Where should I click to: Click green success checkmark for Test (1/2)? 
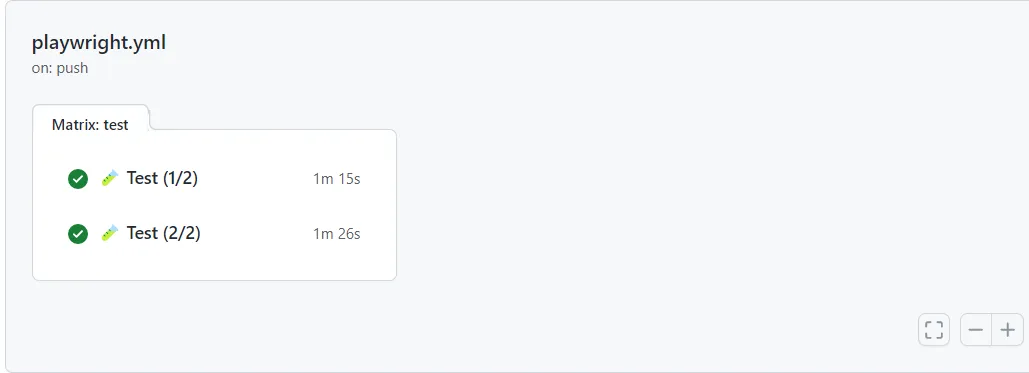point(77,179)
